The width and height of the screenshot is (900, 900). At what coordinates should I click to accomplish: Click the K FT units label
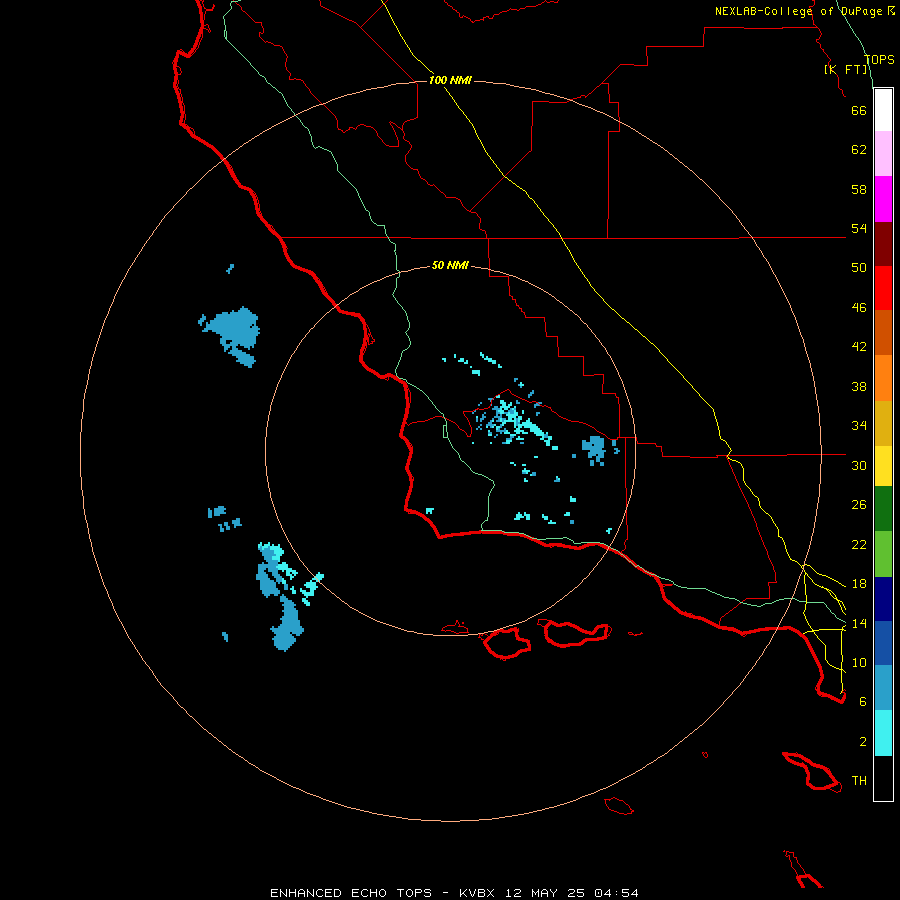tap(846, 69)
